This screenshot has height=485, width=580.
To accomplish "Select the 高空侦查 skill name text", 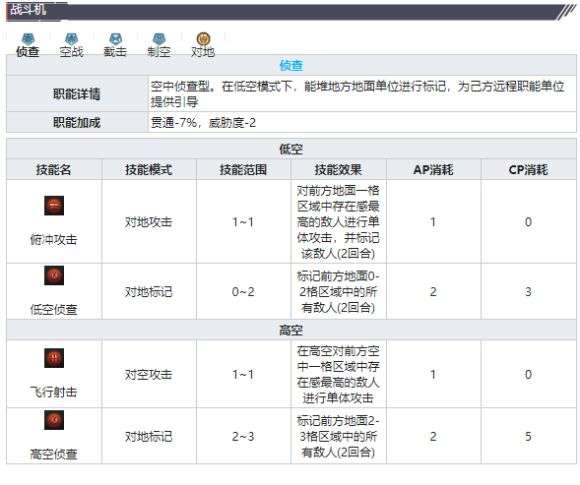I will click(54, 454).
